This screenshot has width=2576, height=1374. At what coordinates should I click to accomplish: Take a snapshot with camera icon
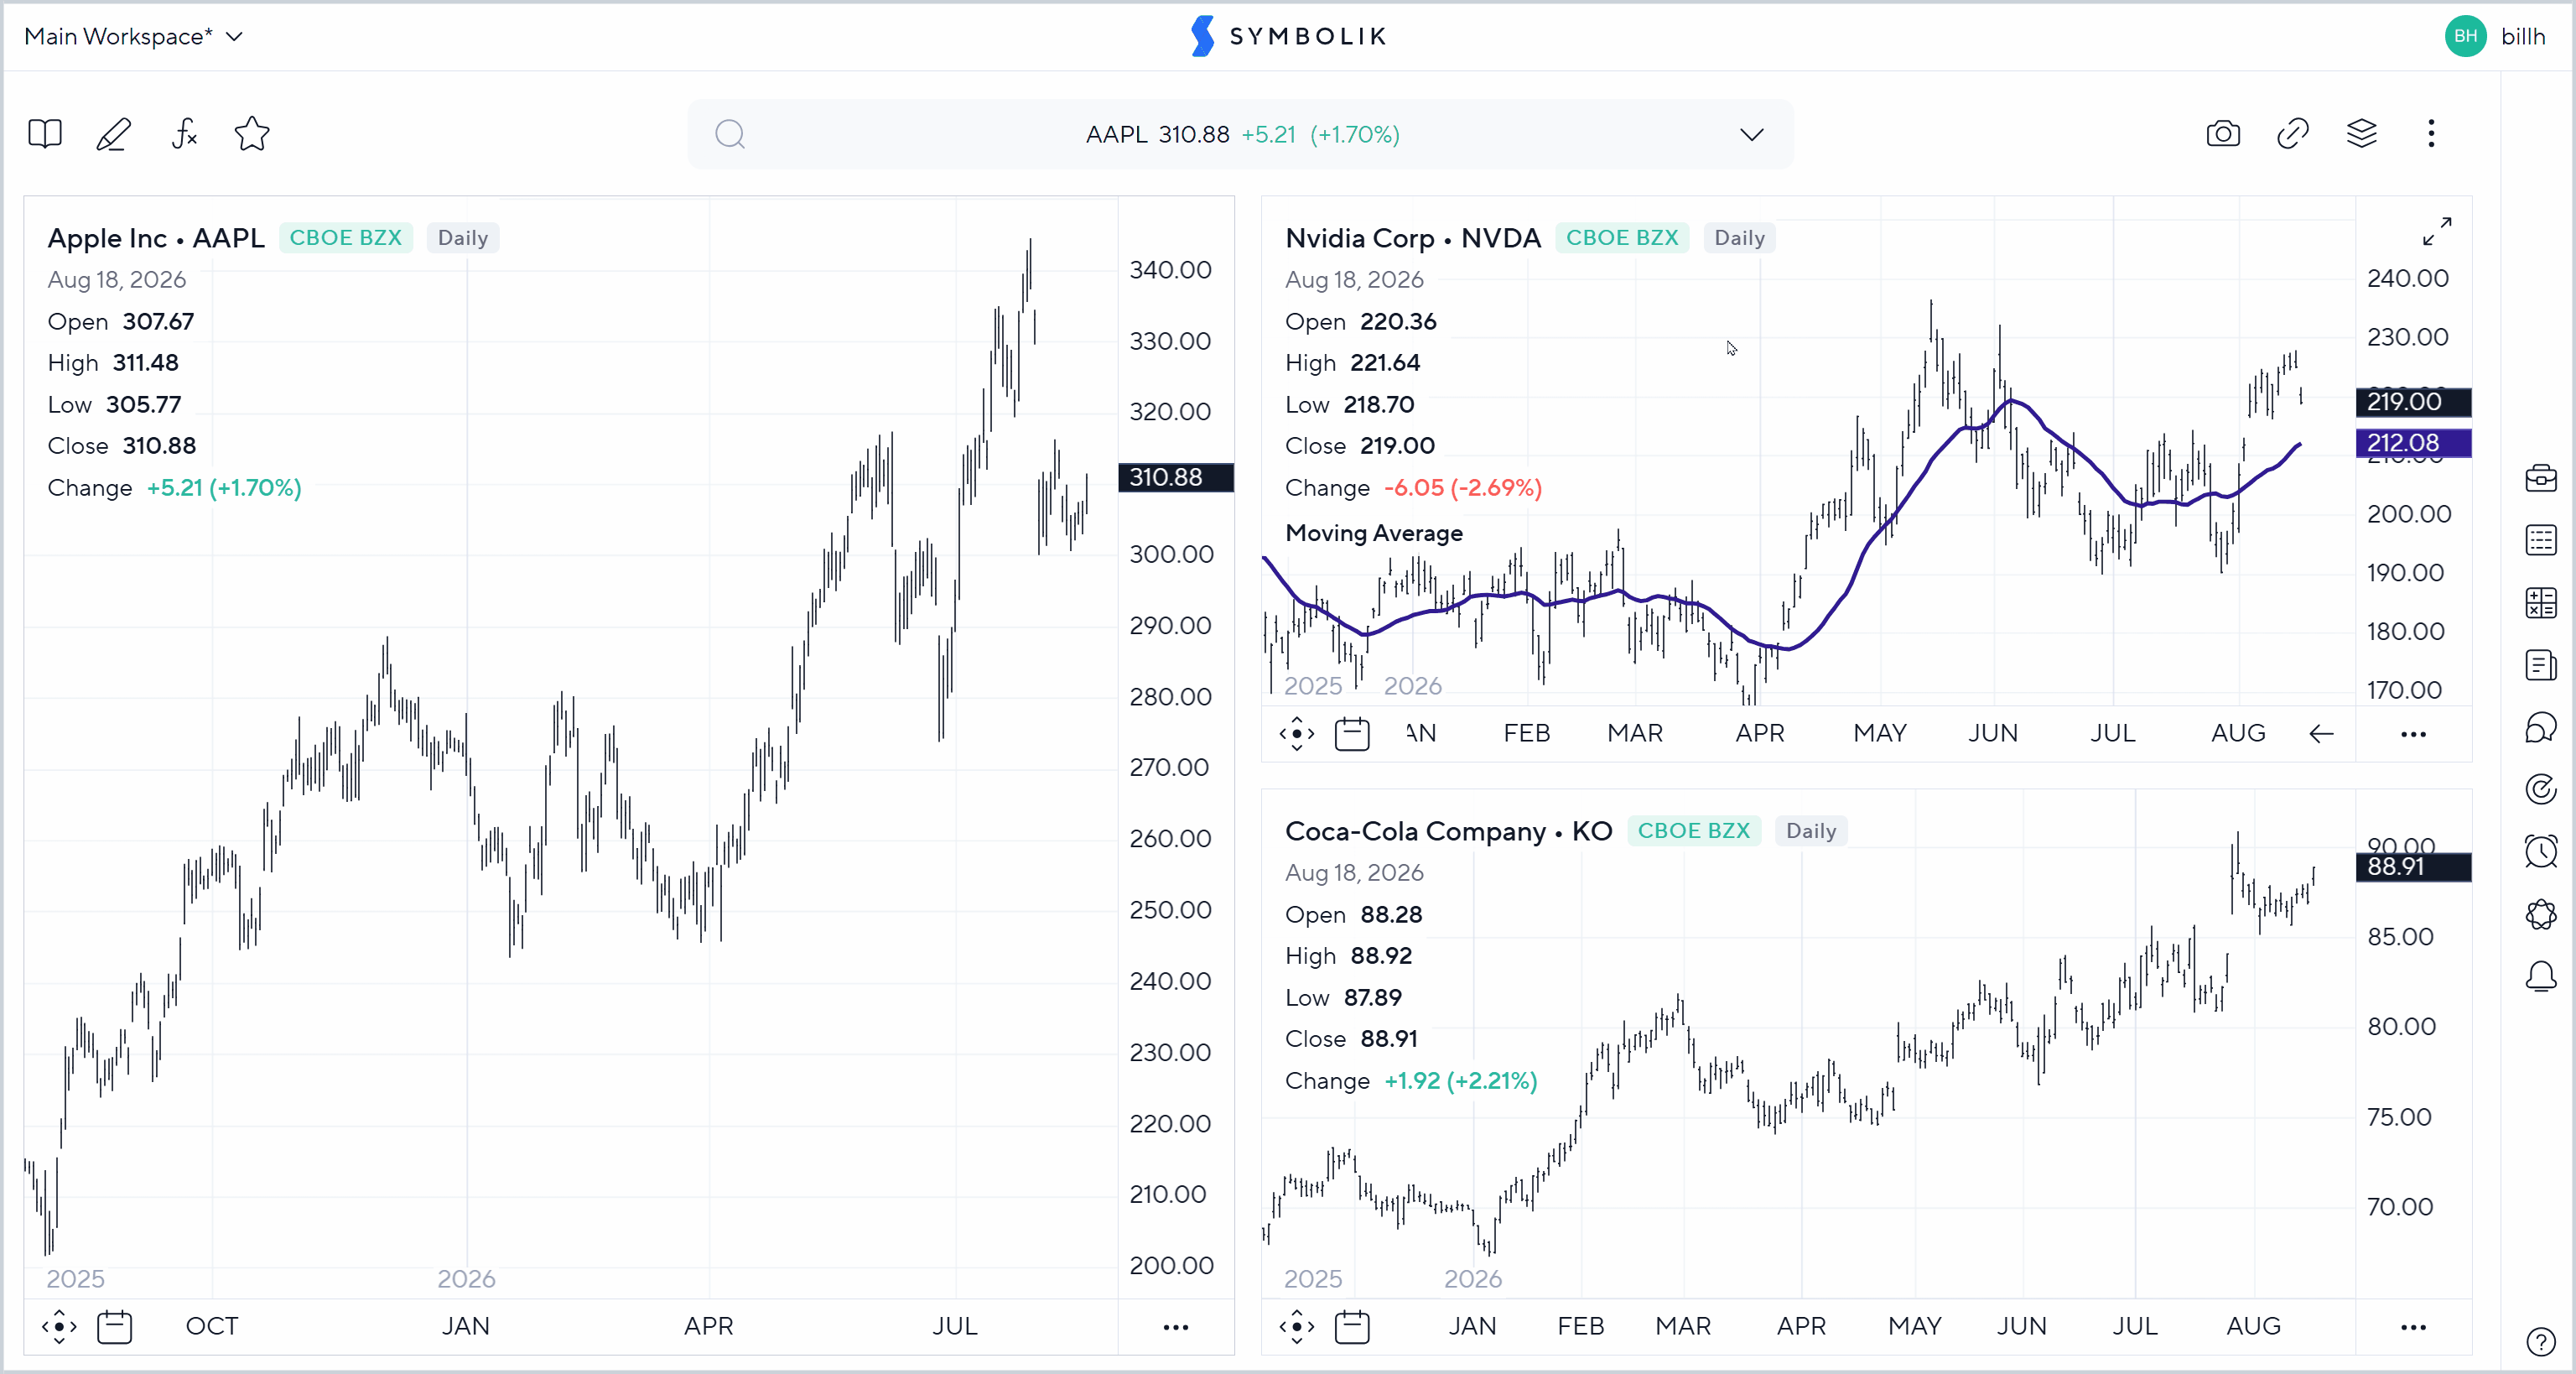pos(2223,134)
